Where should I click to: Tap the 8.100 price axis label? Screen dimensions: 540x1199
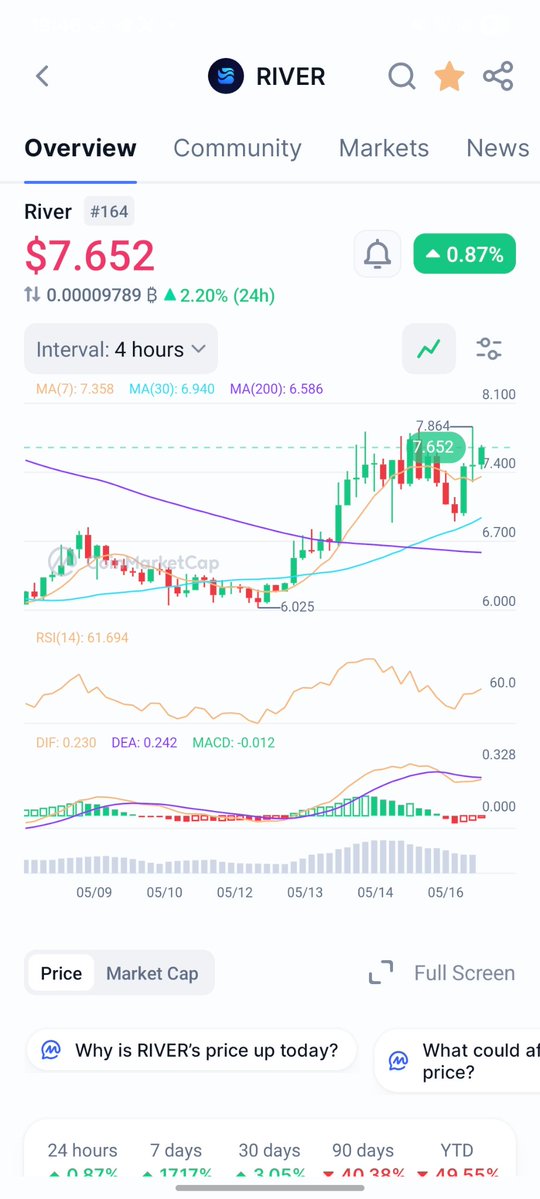point(499,395)
